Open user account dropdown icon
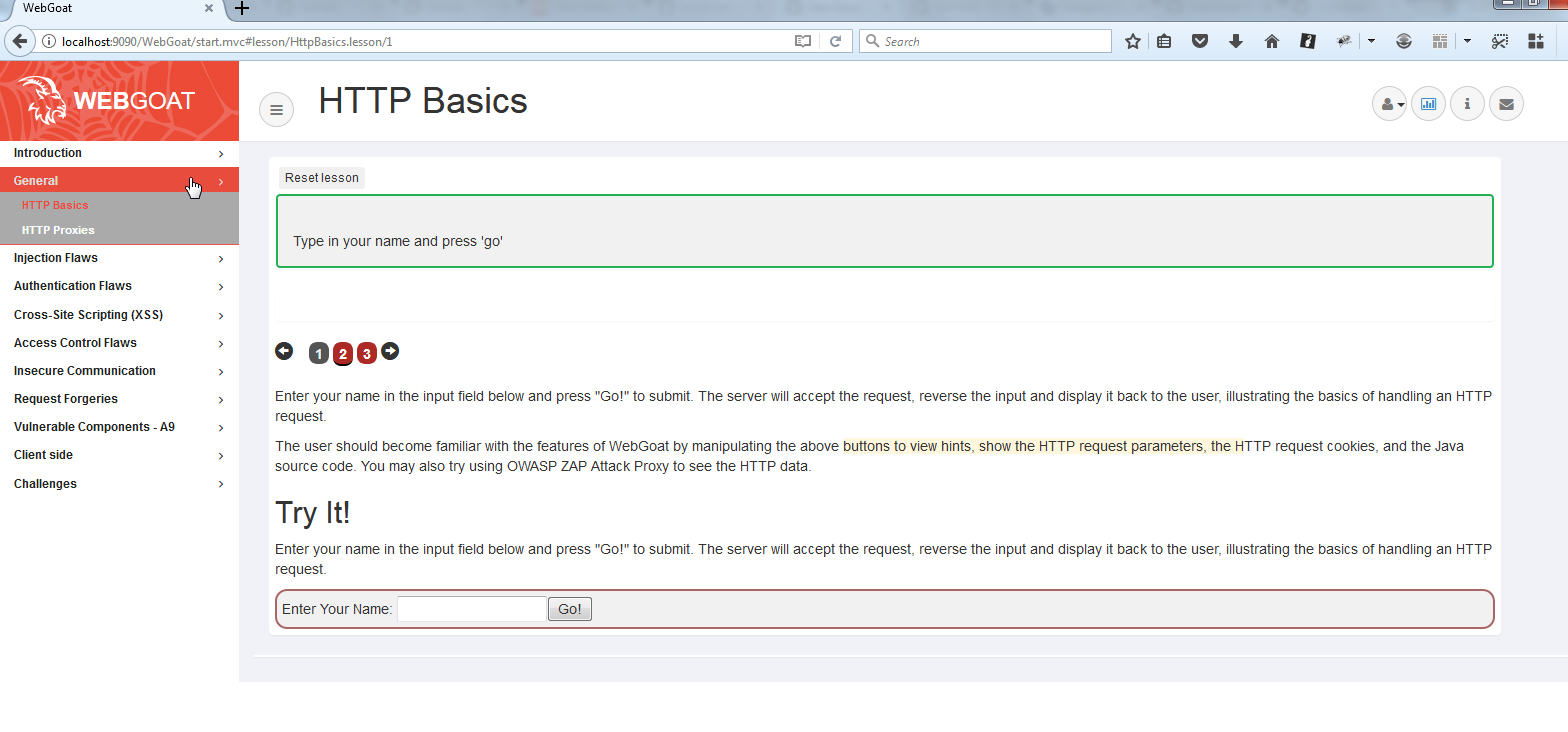1568x732 pixels. (1390, 103)
